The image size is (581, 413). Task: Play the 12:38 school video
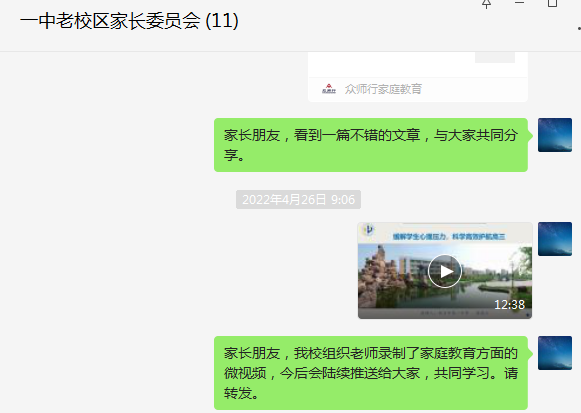(x=445, y=272)
